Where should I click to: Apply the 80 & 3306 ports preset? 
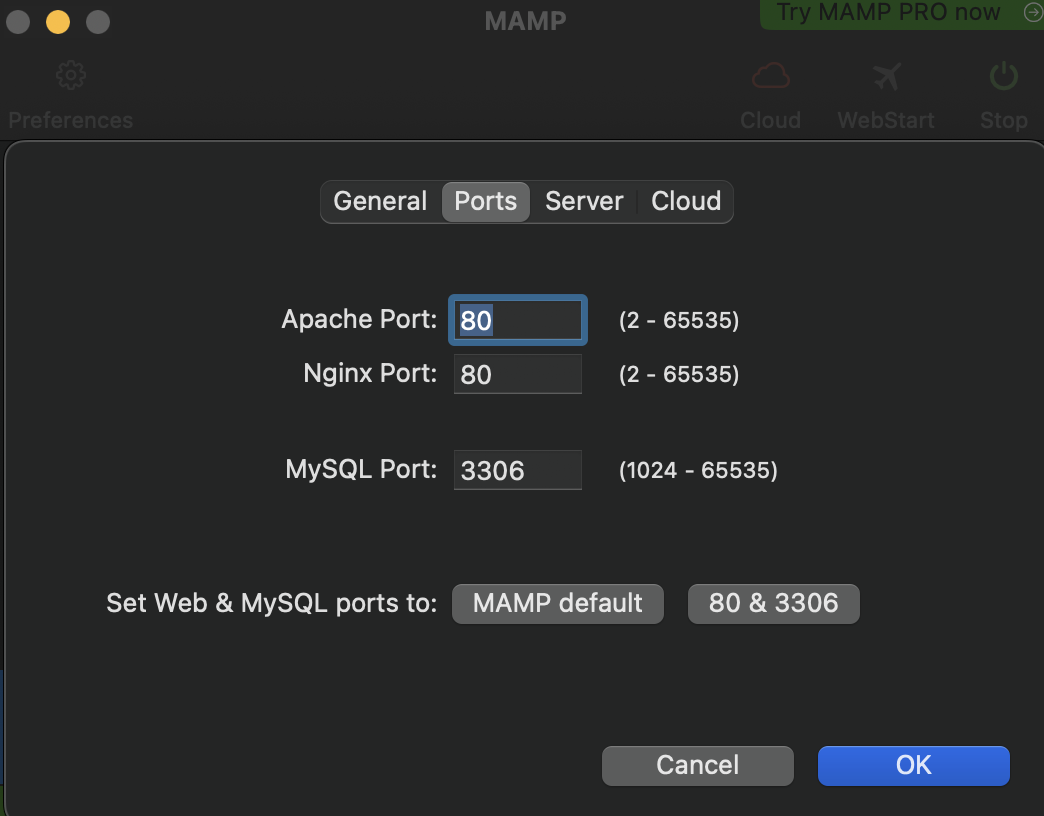coord(773,603)
